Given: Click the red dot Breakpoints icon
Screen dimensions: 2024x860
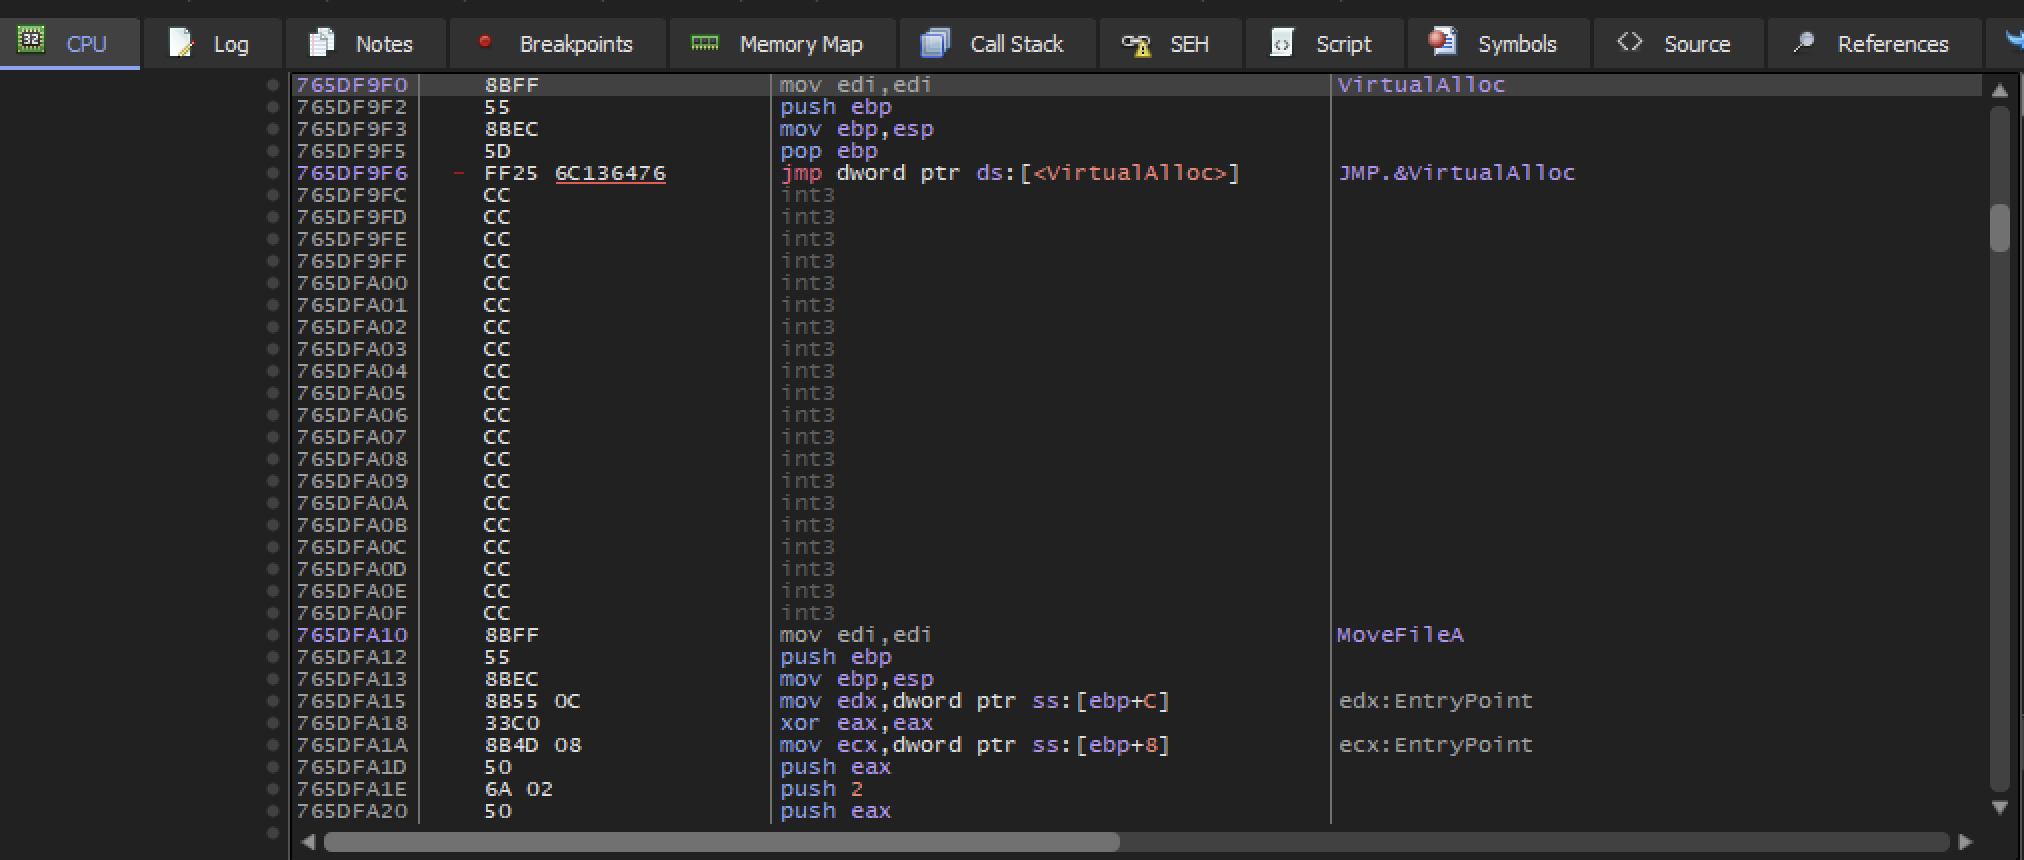Looking at the screenshot, I should coord(485,42).
